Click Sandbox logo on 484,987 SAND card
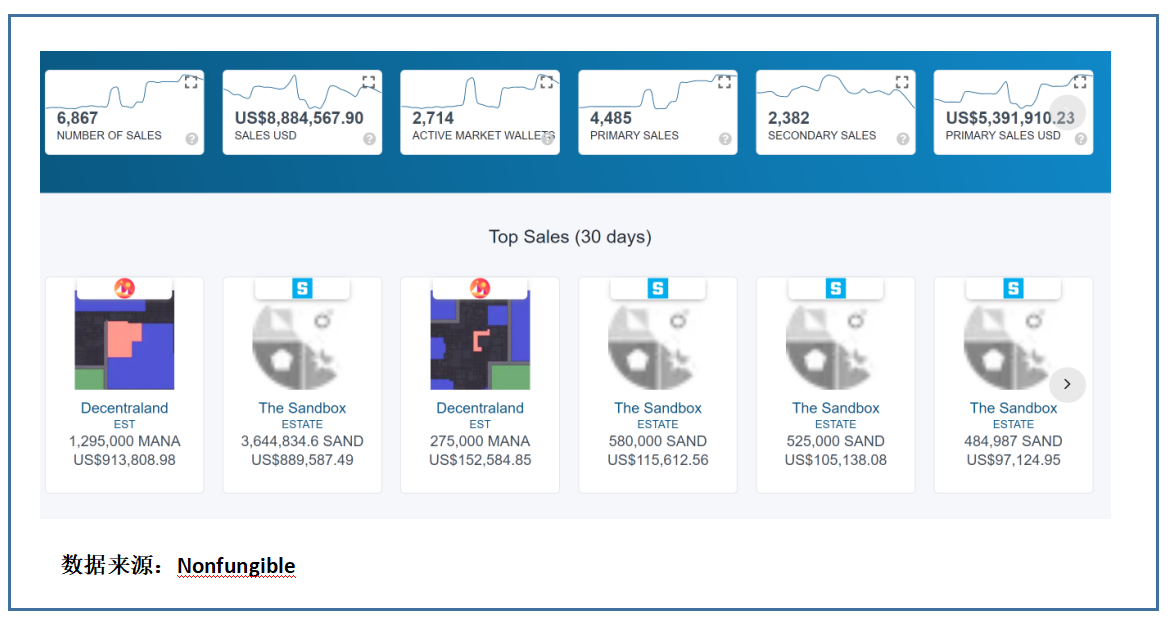1174x624 pixels. click(1014, 288)
